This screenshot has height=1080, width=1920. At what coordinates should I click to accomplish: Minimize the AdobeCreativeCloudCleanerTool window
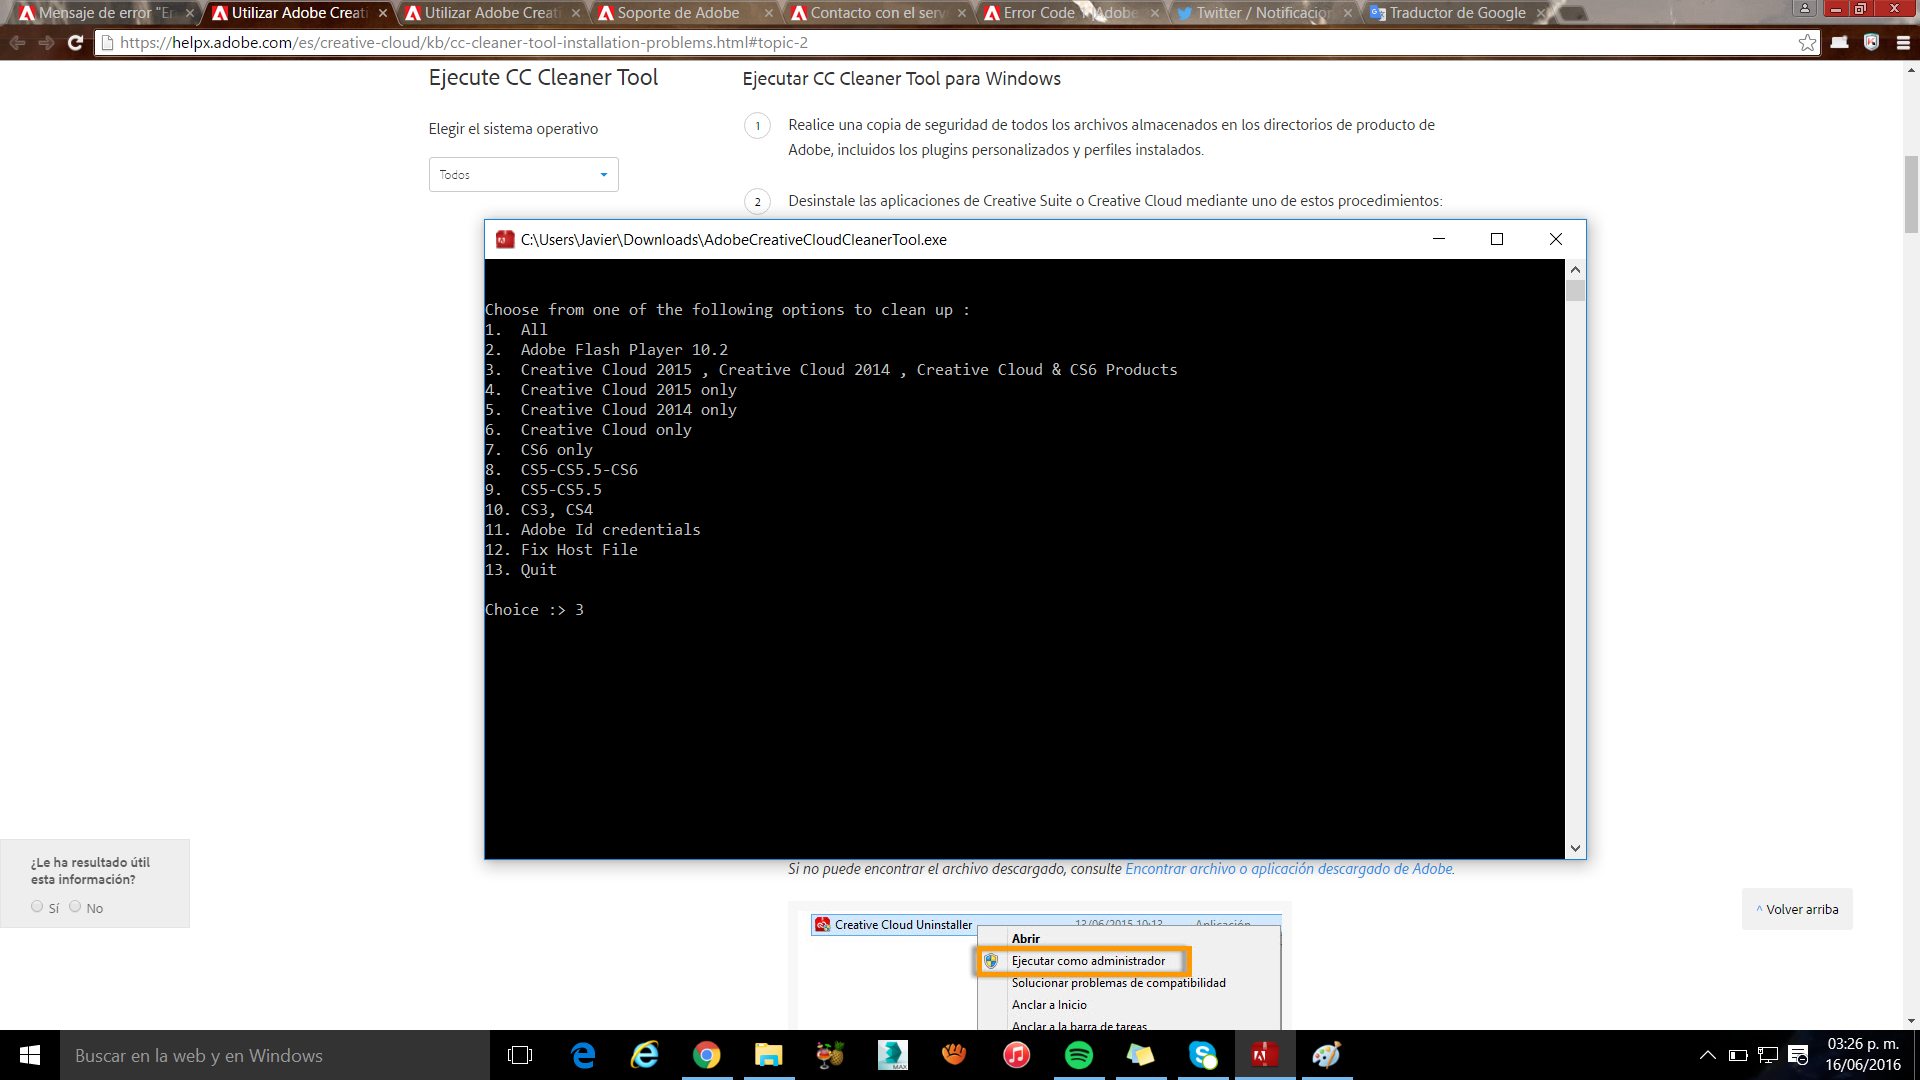(x=1439, y=239)
